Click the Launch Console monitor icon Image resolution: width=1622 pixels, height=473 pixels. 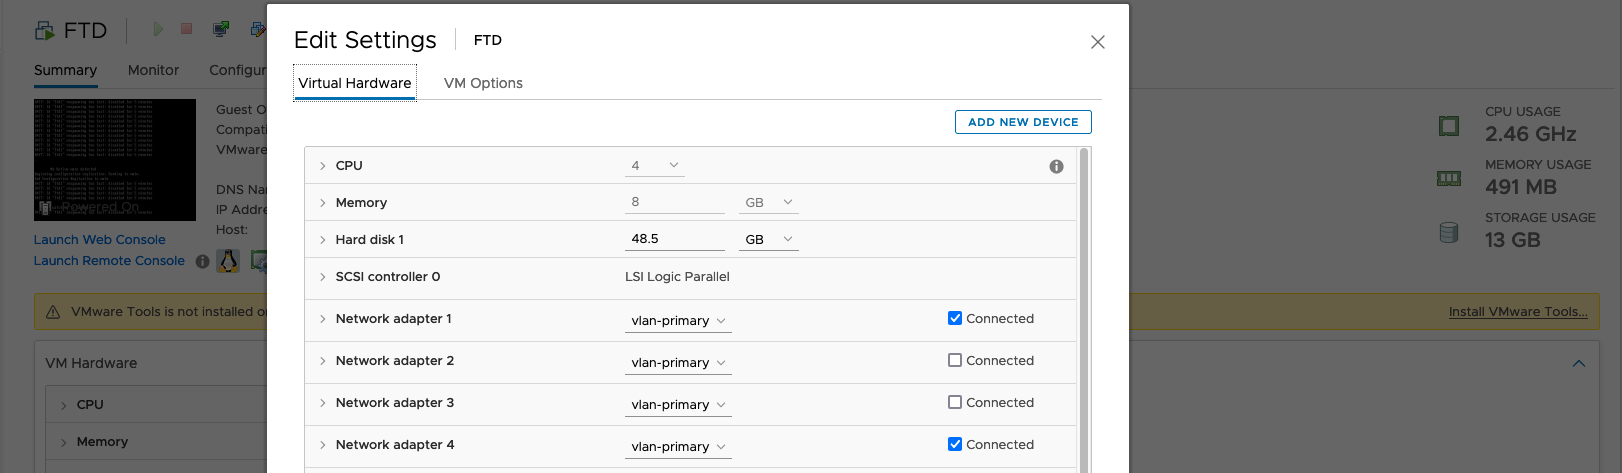(x=221, y=30)
